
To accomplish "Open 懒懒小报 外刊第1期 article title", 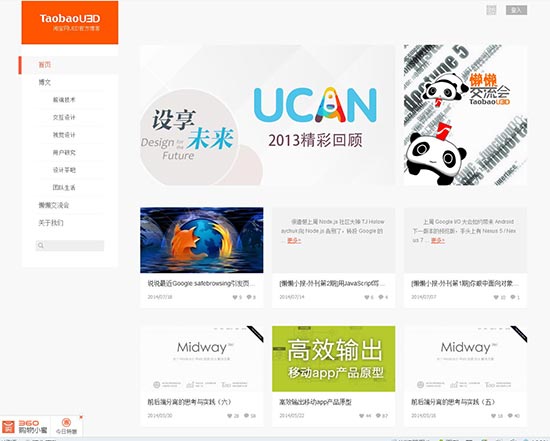I will 465,283.
